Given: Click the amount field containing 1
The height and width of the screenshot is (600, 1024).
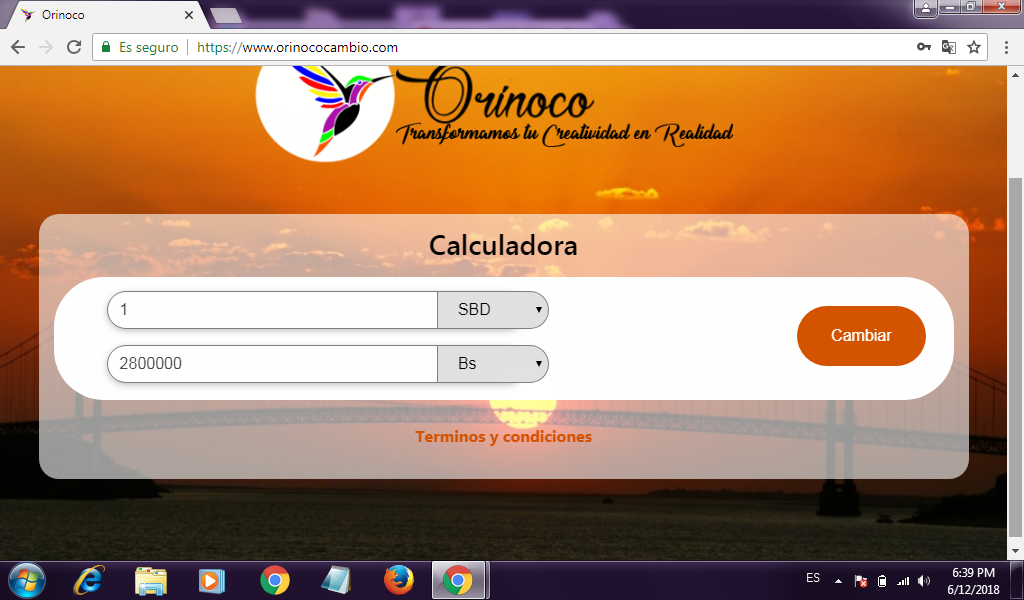Looking at the screenshot, I should coord(272,309).
